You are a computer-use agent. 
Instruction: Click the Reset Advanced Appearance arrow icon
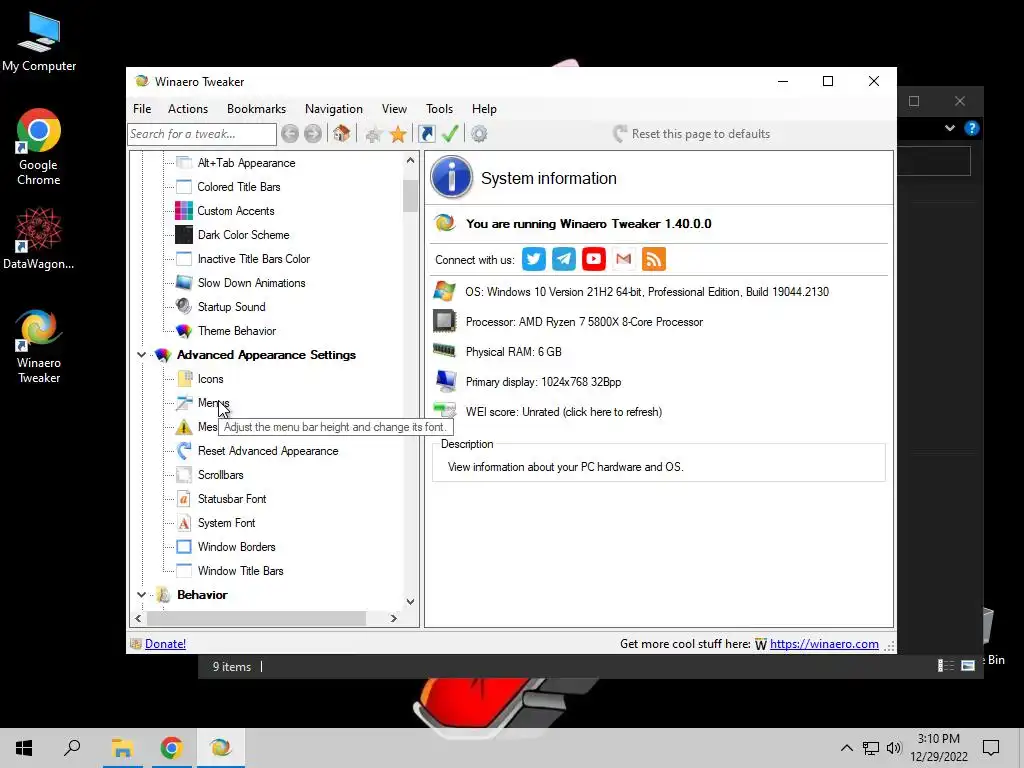[x=184, y=451]
